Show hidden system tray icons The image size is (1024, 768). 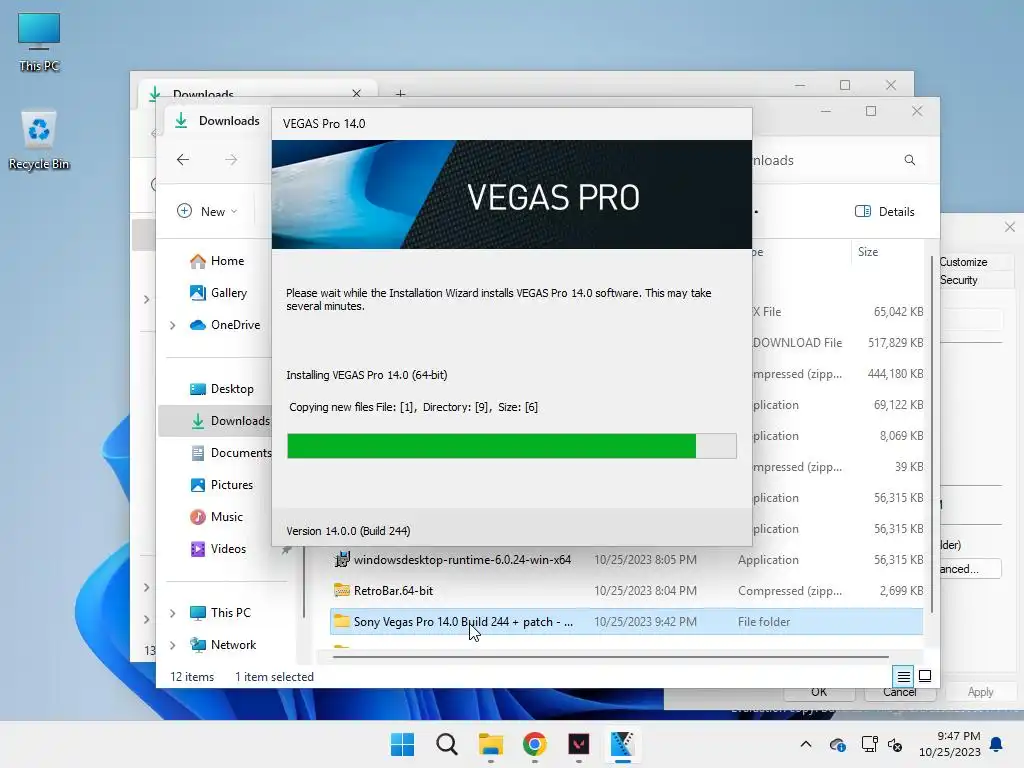(x=806, y=744)
